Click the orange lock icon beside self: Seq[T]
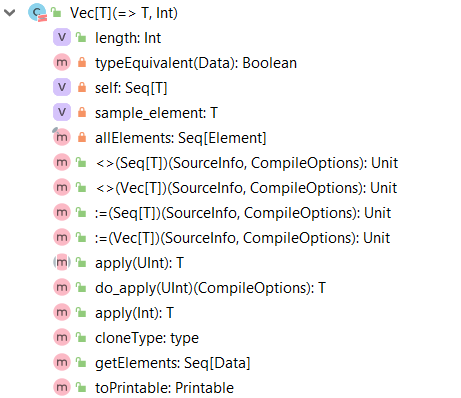This screenshot has height=398, width=461. point(82,87)
